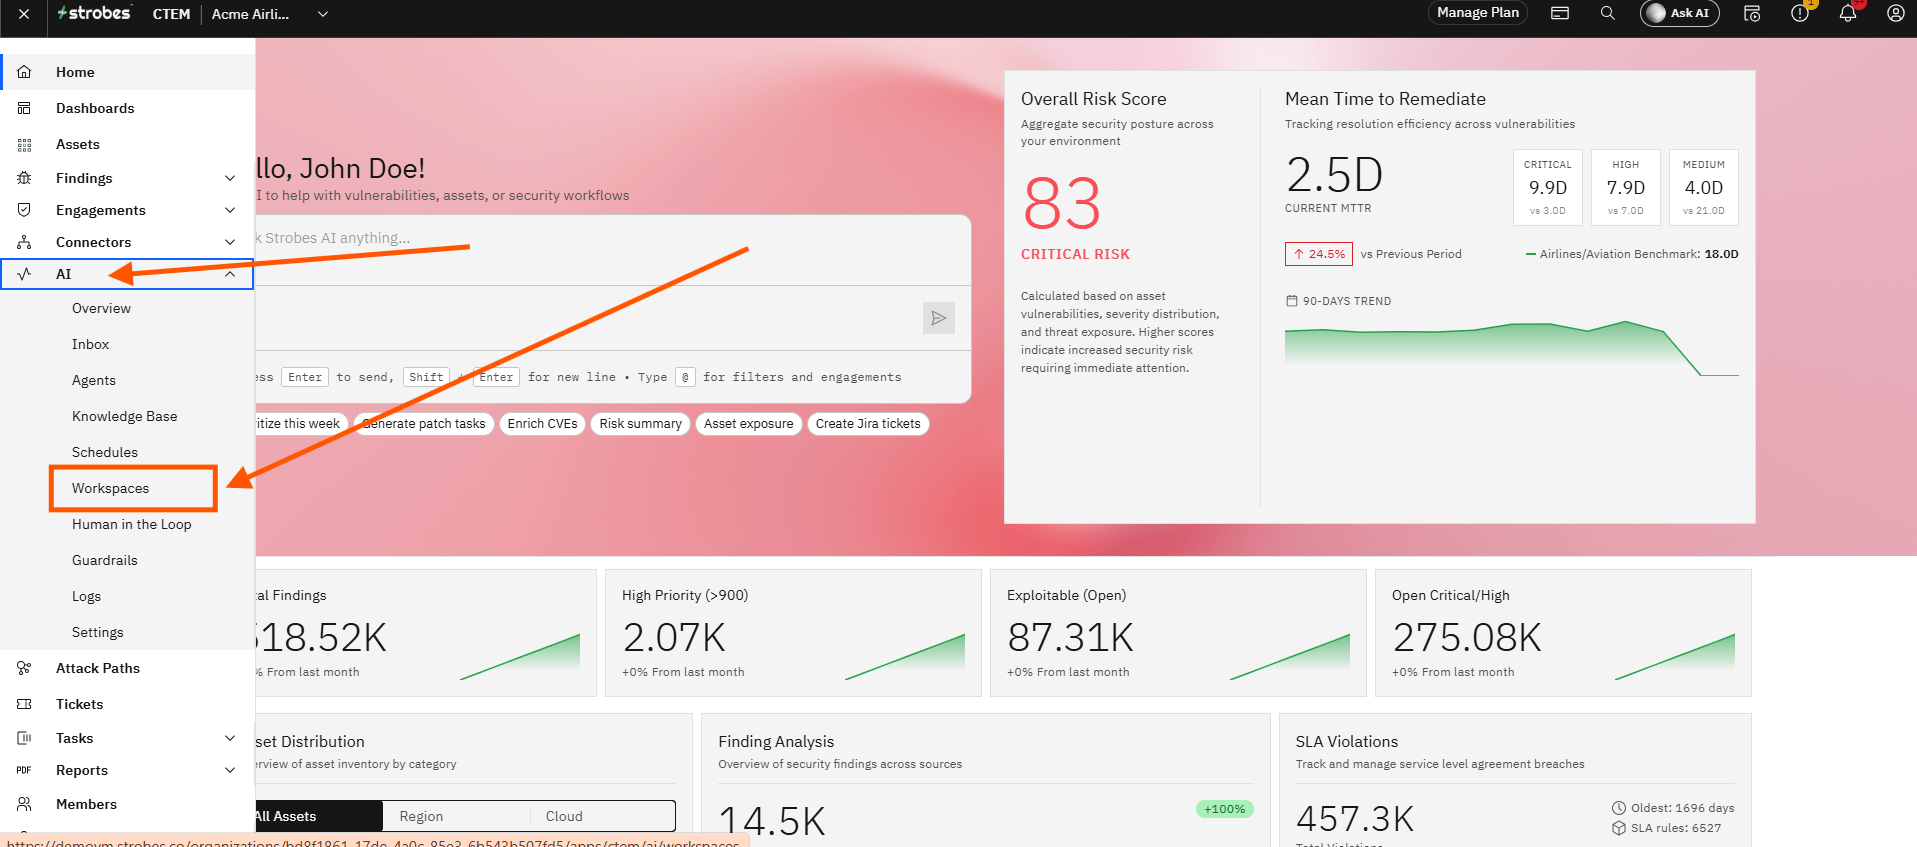
Task: Expand the Connectors submenu chevron
Action: (x=230, y=242)
